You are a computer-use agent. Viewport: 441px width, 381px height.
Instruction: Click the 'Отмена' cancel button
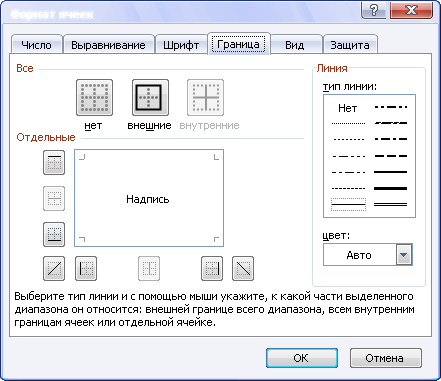pyautogui.click(x=385, y=358)
